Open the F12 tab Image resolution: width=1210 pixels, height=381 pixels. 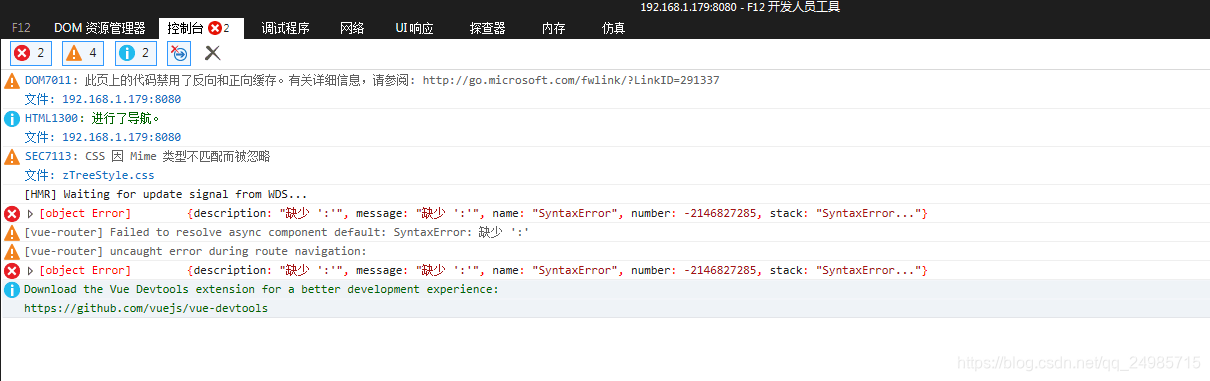pyautogui.click(x=21, y=28)
